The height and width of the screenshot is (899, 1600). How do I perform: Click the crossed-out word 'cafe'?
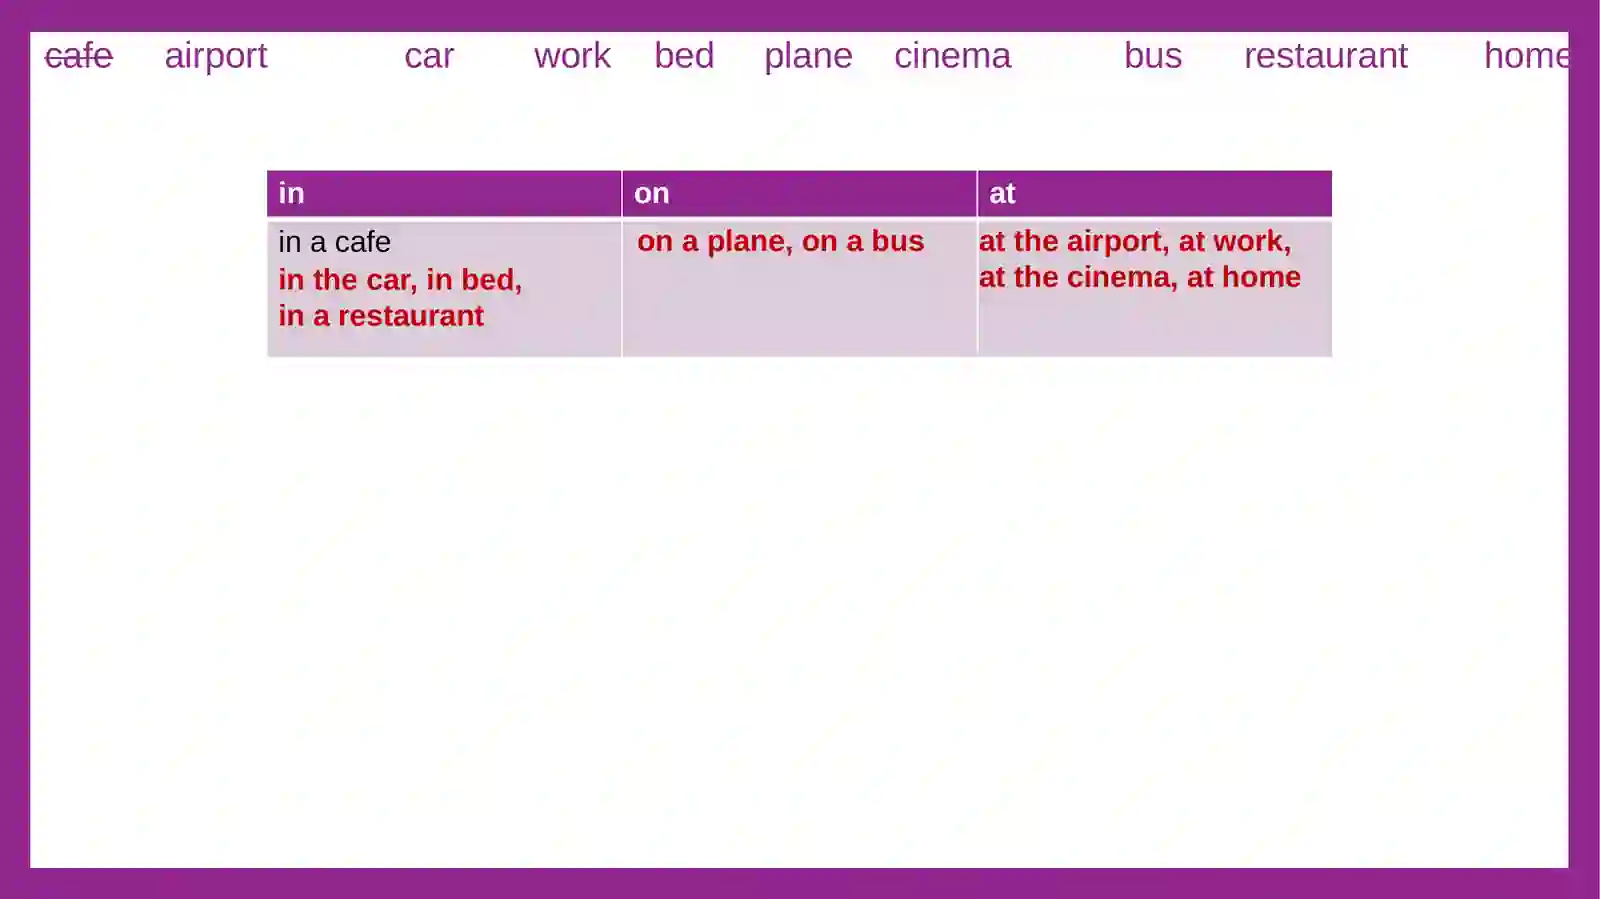click(79, 56)
